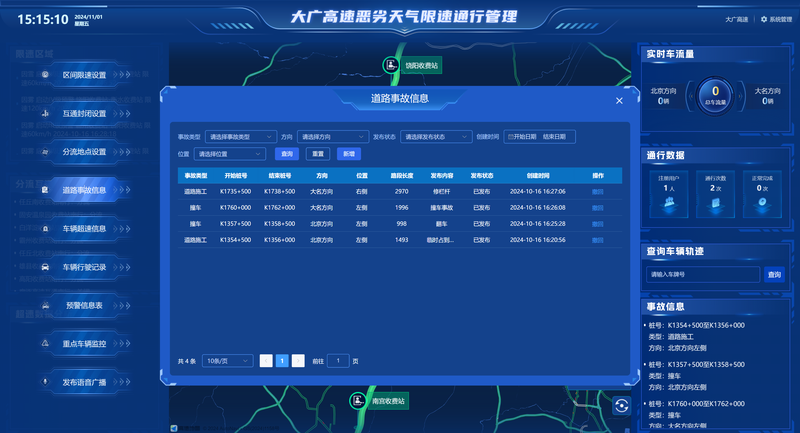This screenshot has height=433, width=800.
Task: Click the 开始日期 input
Action: pos(524,137)
